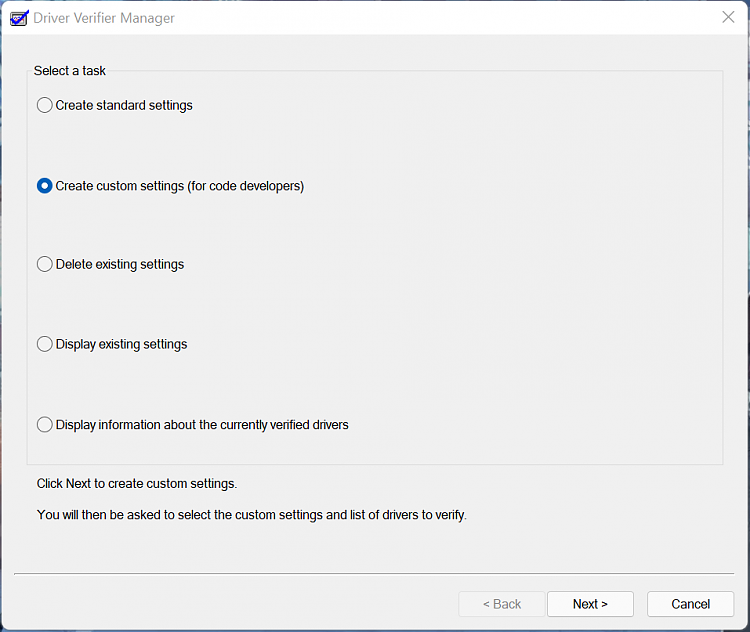
Task: Click the "Select a task" group label
Action: (70, 71)
